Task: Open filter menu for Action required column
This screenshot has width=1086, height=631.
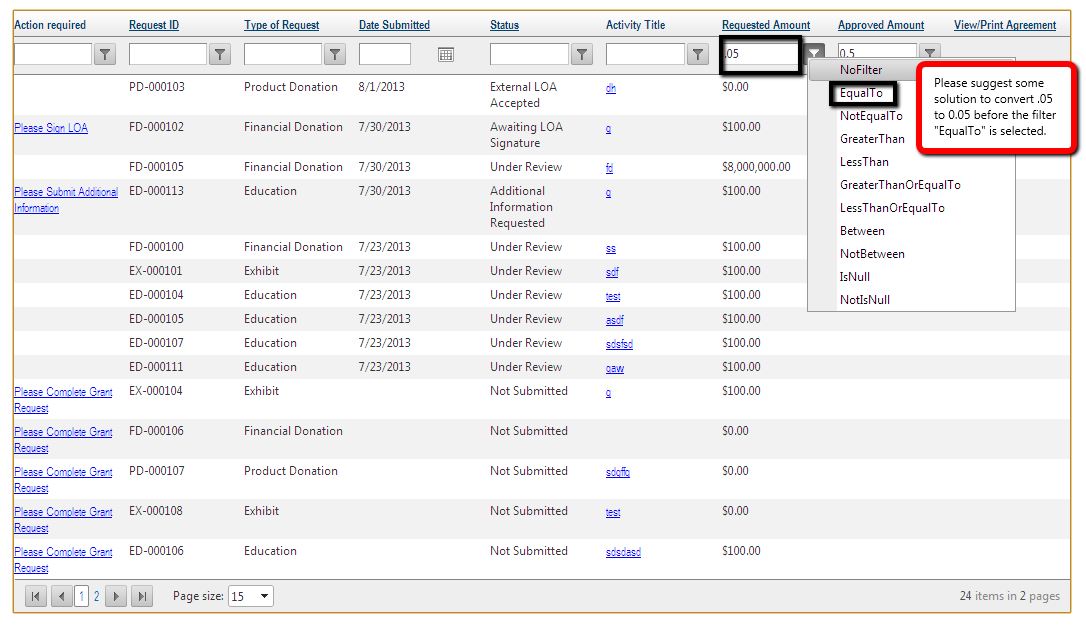Action: 105,54
